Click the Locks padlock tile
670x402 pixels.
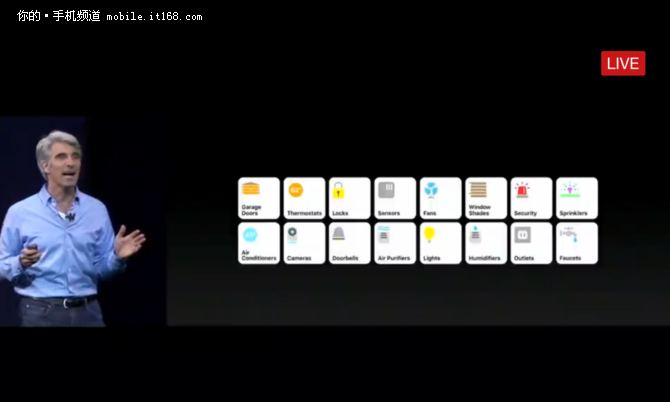click(x=350, y=198)
